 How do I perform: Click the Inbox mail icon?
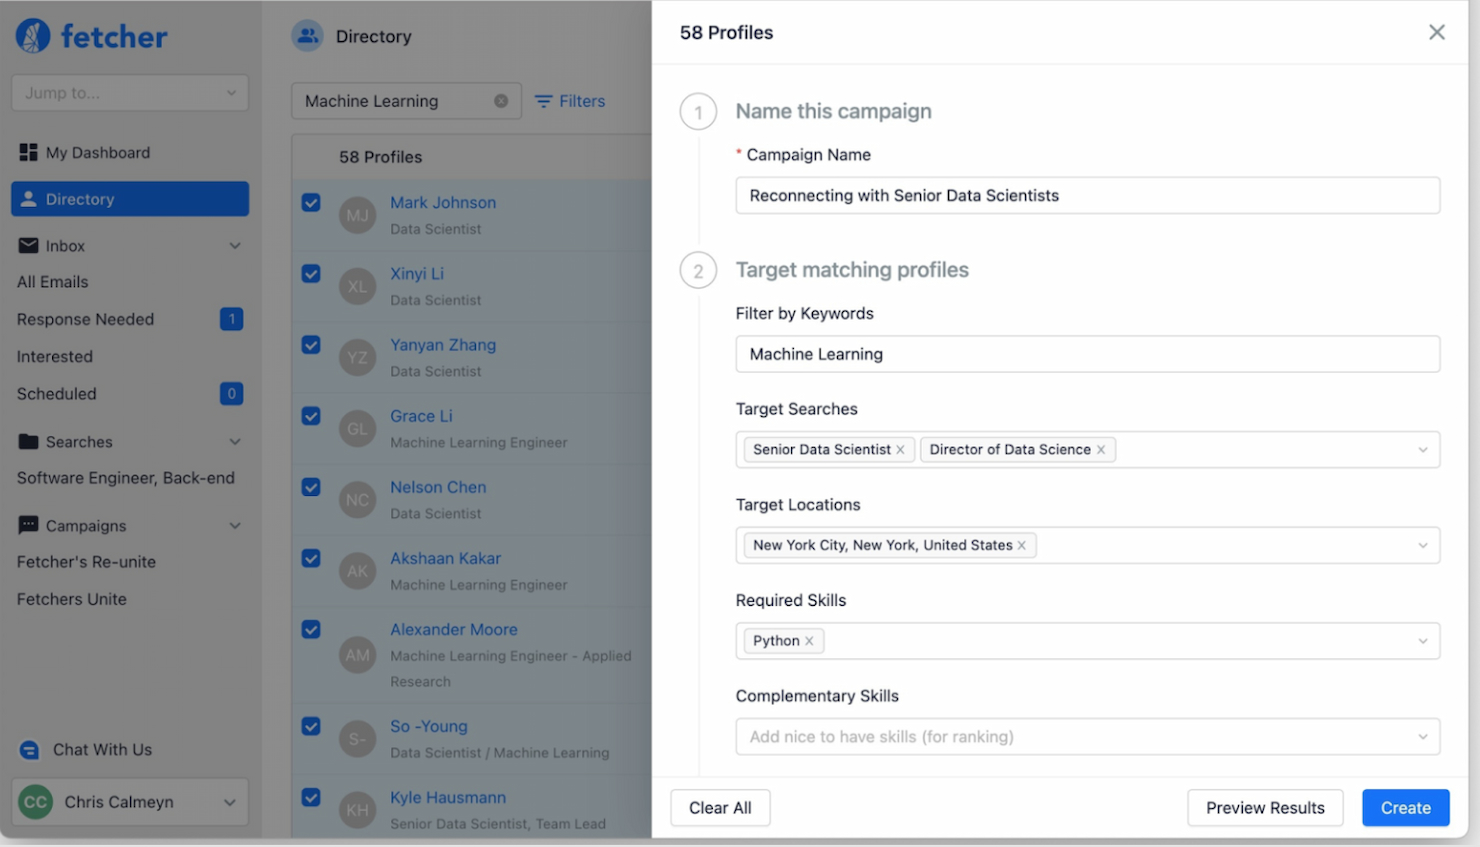pos(29,245)
